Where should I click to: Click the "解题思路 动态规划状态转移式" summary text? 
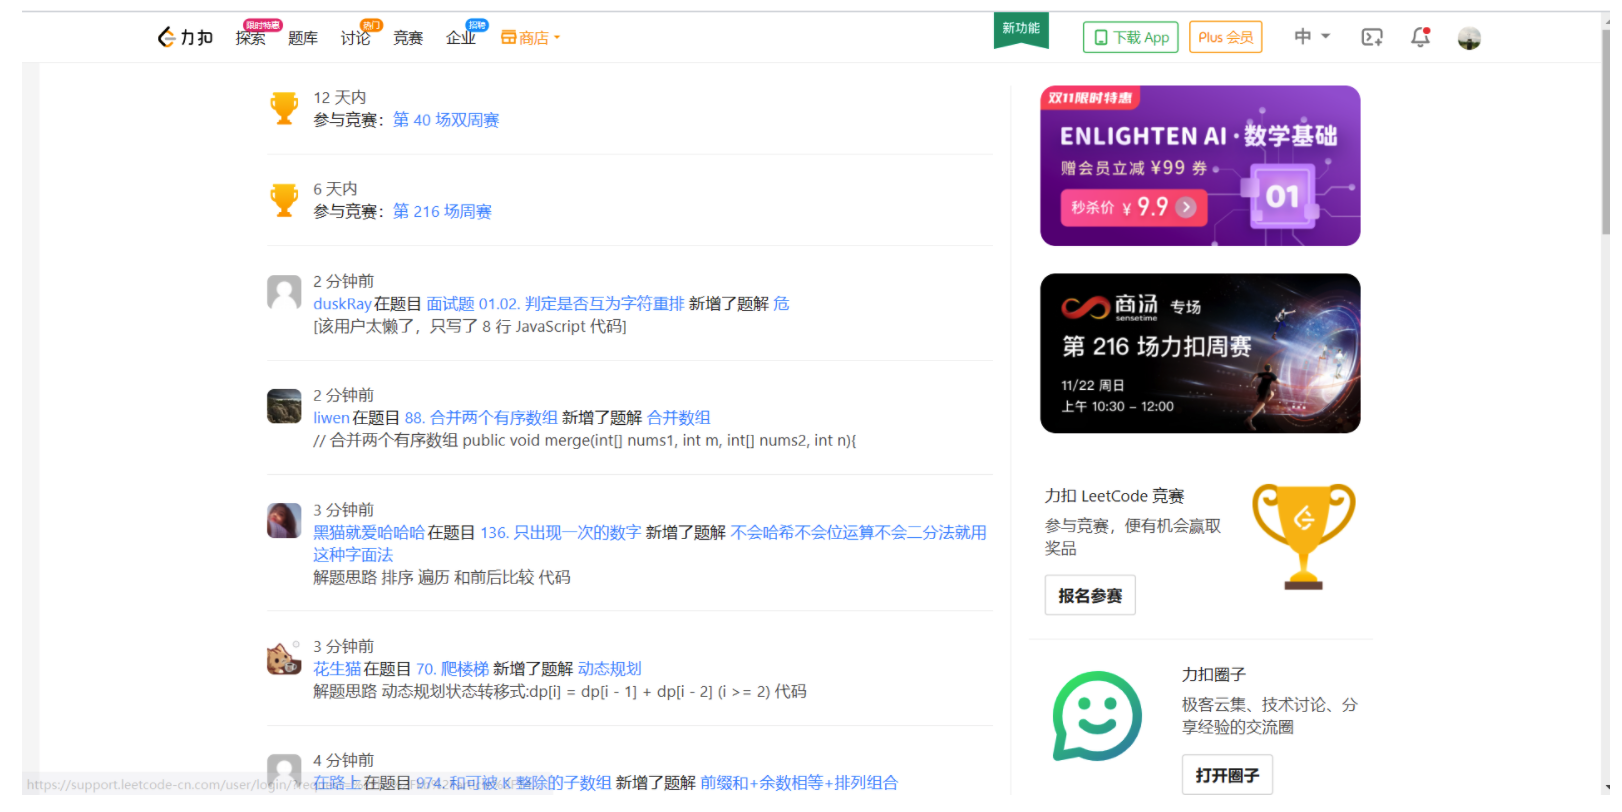pos(560,692)
